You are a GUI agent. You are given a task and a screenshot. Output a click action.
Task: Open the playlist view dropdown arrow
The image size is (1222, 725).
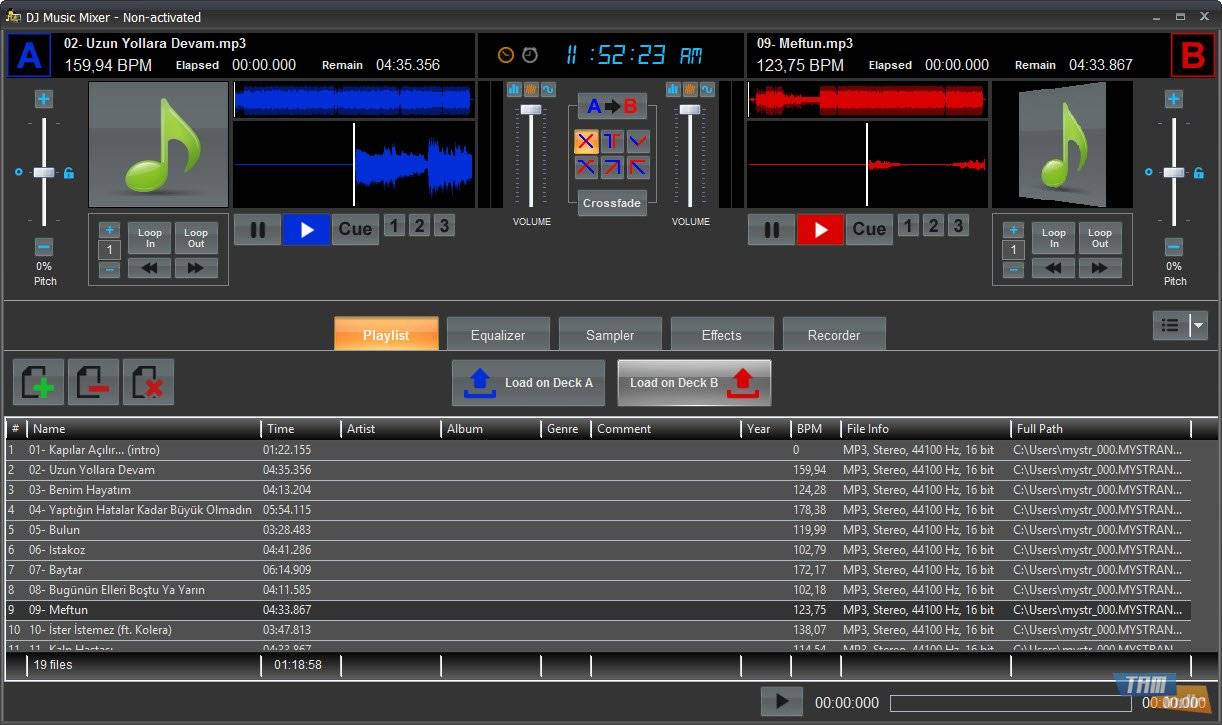point(1198,325)
